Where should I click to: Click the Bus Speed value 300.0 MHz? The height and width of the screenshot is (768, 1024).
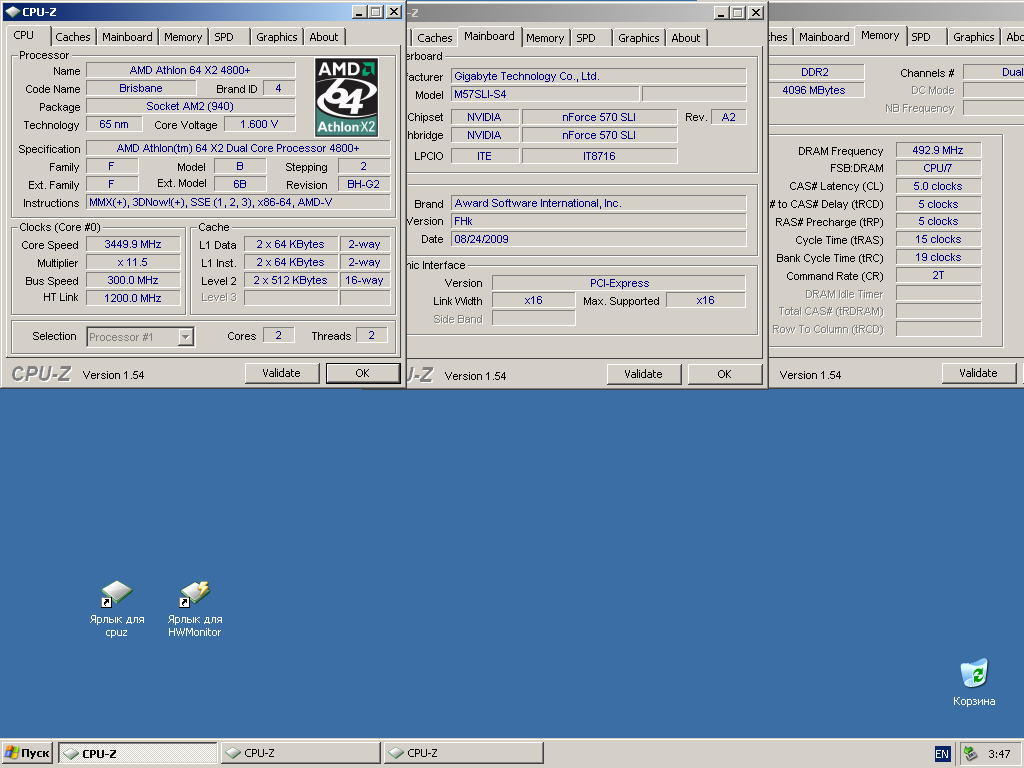point(133,280)
